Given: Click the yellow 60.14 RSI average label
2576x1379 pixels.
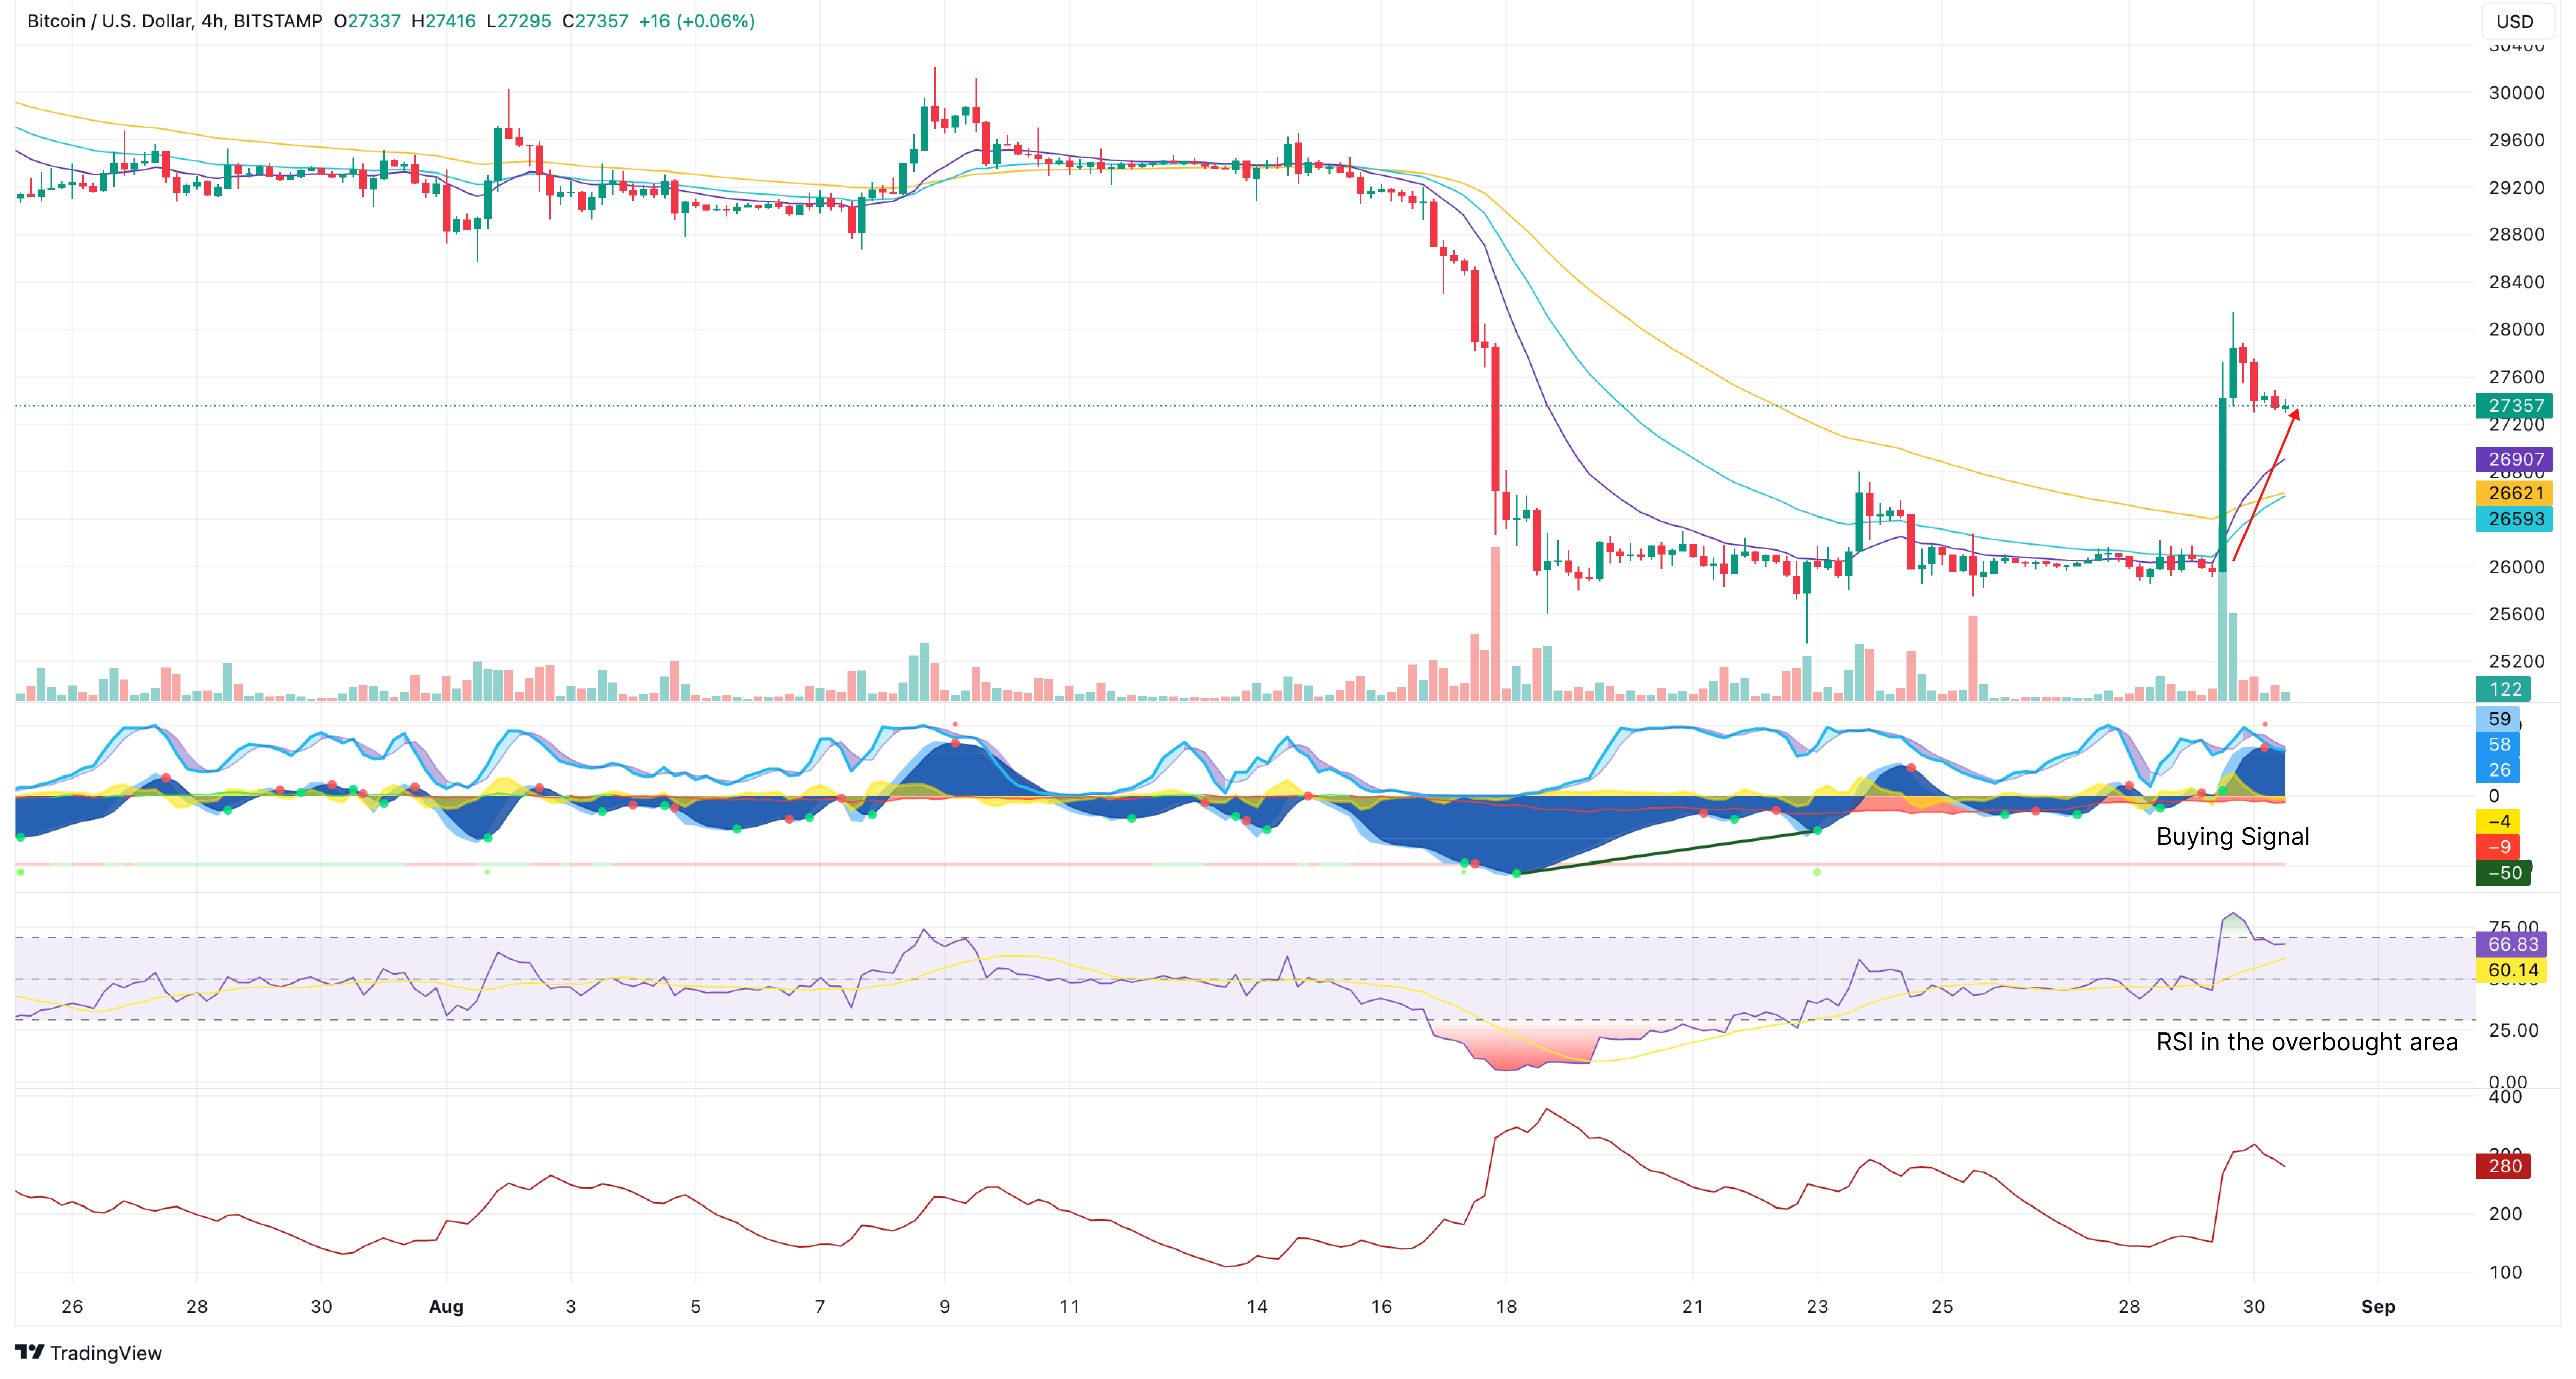Looking at the screenshot, I should coord(2512,970).
